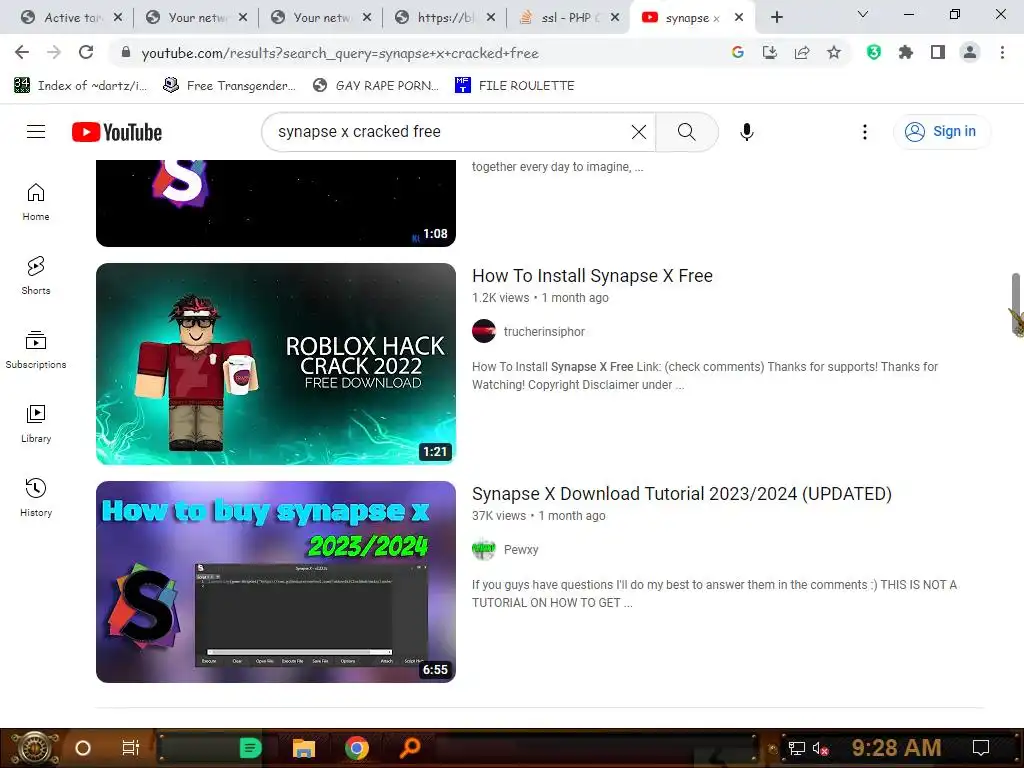Open the orange magnifier app on taskbar
This screenshot has height=768, width=1024.
[410, 748]
